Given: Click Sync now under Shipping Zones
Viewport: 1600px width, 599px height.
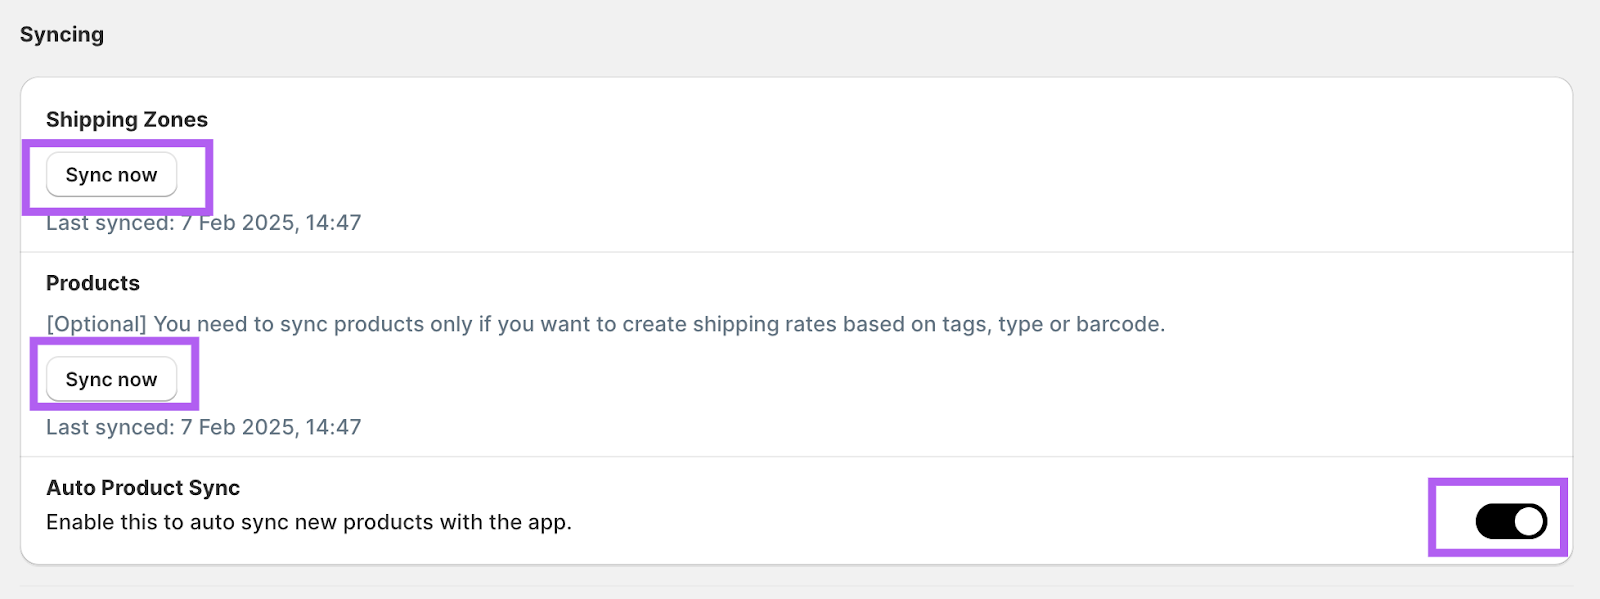Looking at the screenshot, I should [111, 175].
